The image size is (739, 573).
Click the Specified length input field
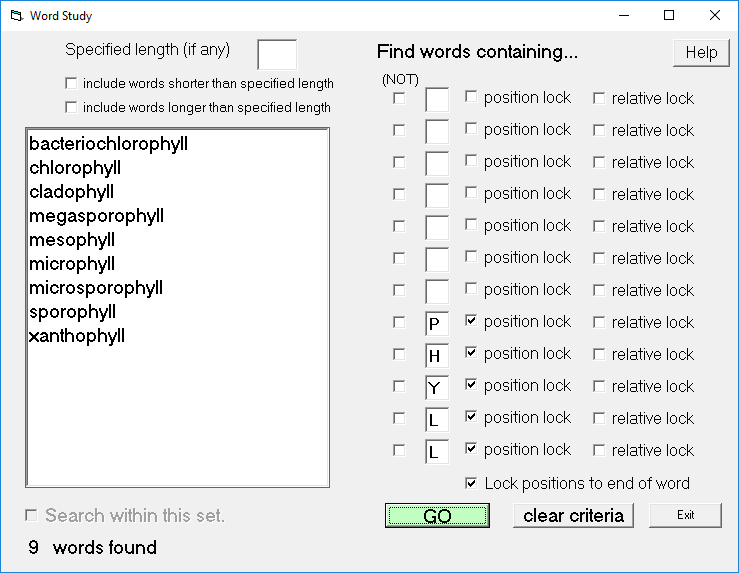coord(277,55)
